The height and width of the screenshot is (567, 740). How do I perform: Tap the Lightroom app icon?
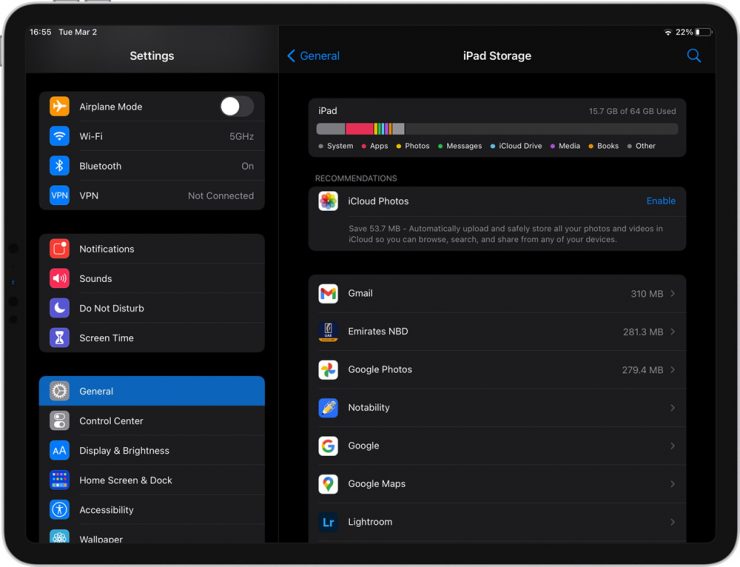pyautogui.click(x=328, y=522)
